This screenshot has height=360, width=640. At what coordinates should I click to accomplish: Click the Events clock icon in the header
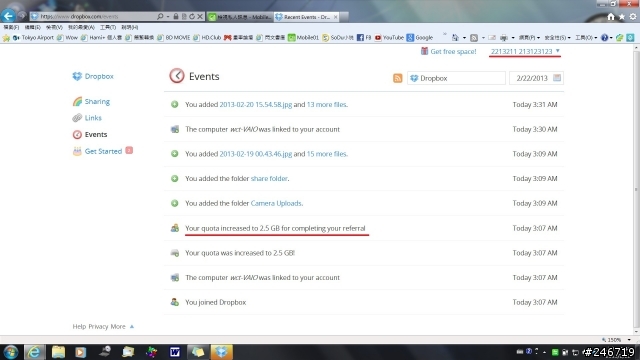click(177, 76)
